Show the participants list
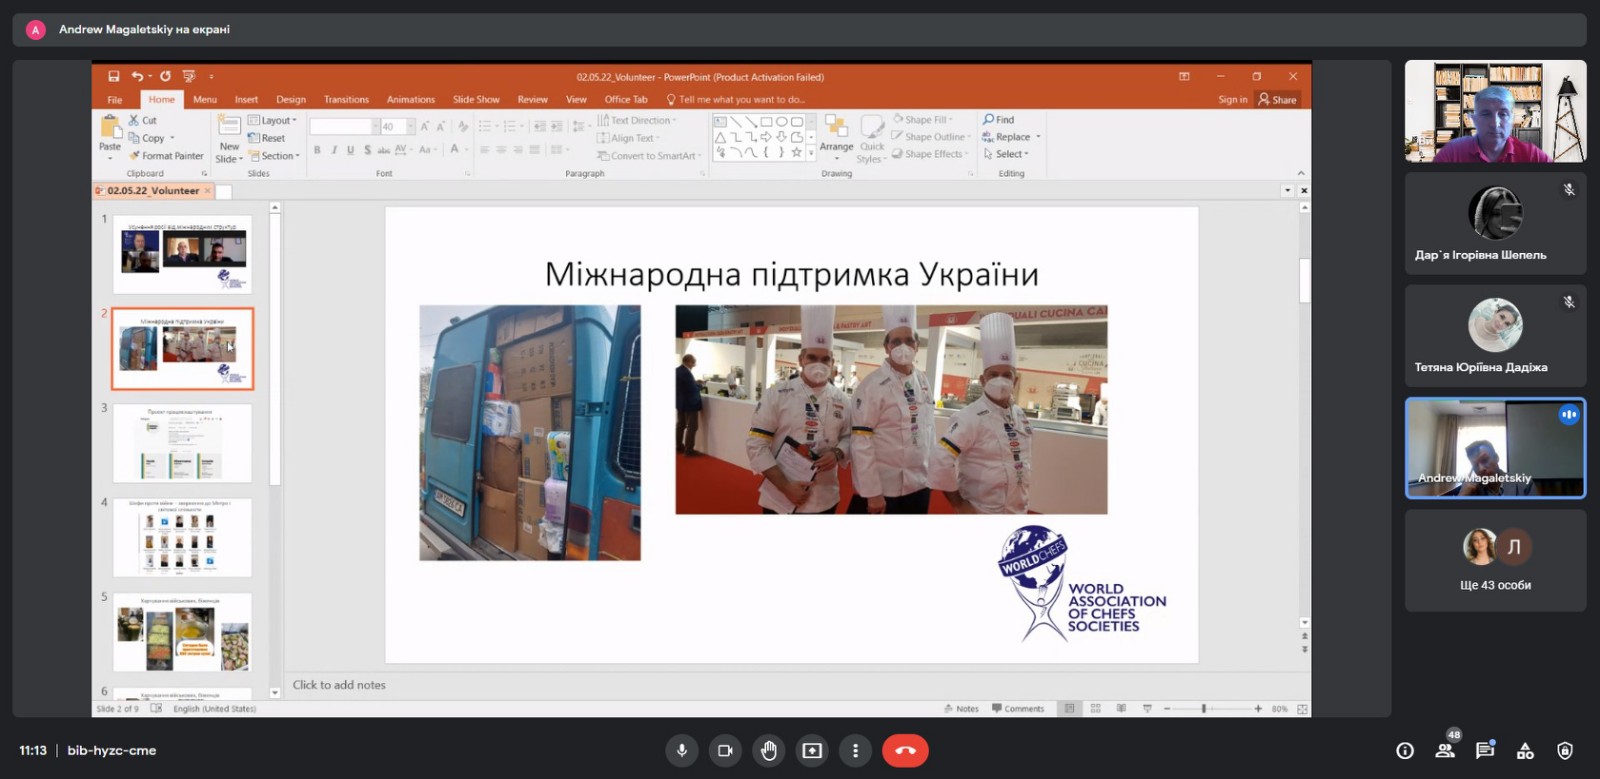This screenshot has height=779, width=1600. (1445, 751)
